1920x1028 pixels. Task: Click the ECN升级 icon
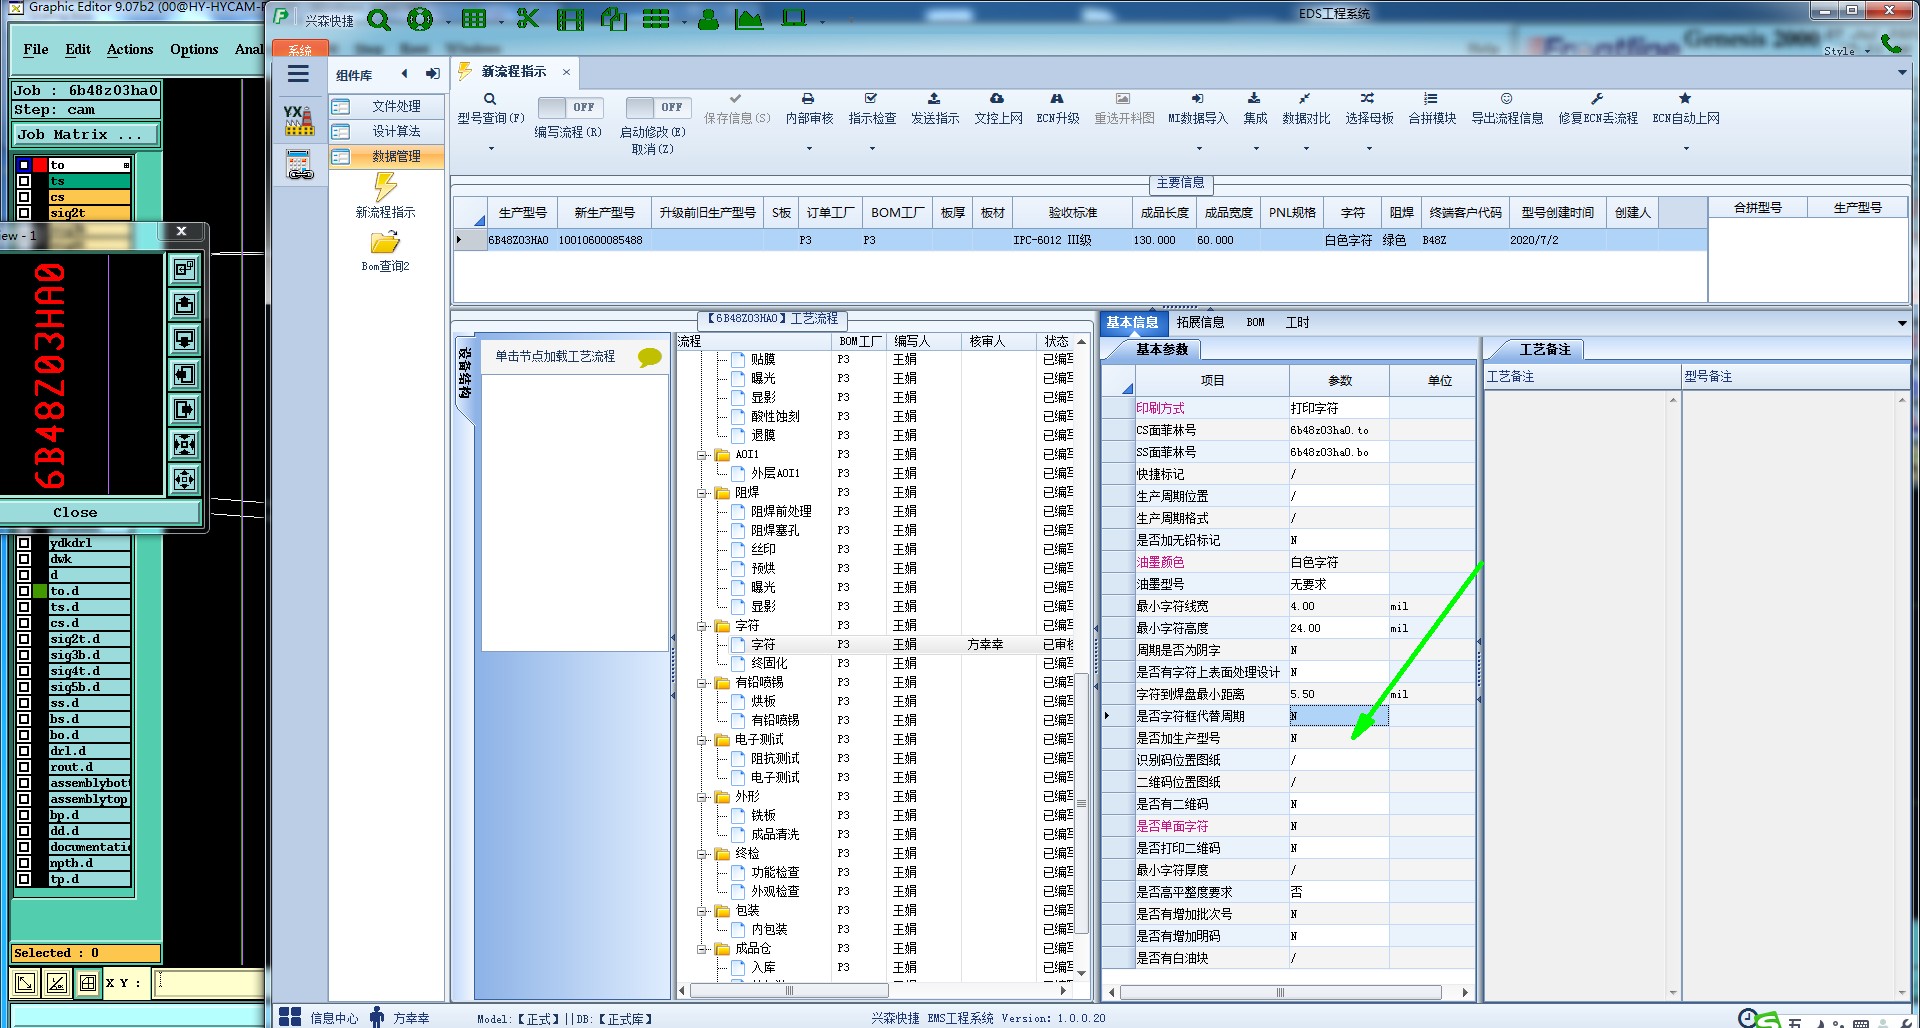click(1057, 99)
